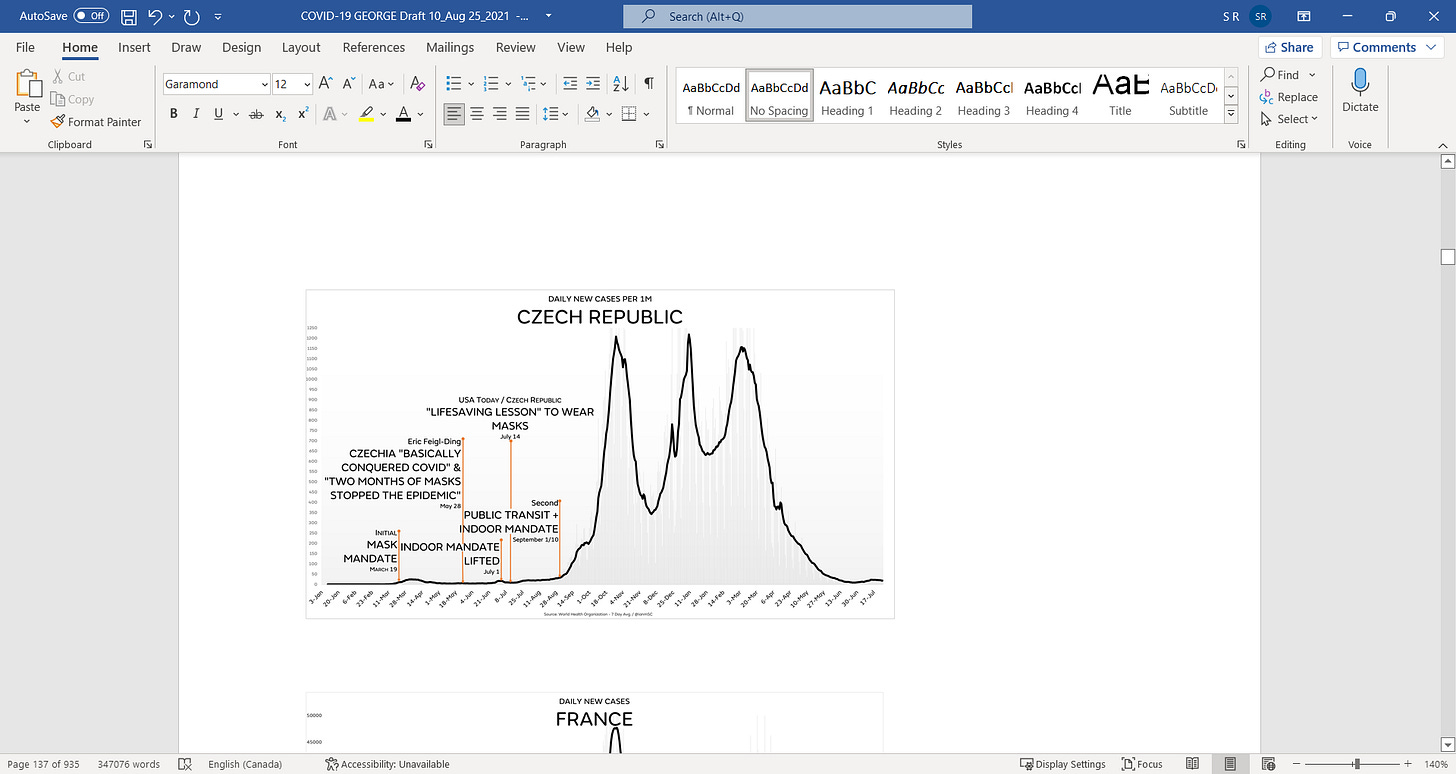Toggle Print Layout view in status bar
Viewport: 1456px width, 774px height.
pyautogui.click(x=1229, y=764)
